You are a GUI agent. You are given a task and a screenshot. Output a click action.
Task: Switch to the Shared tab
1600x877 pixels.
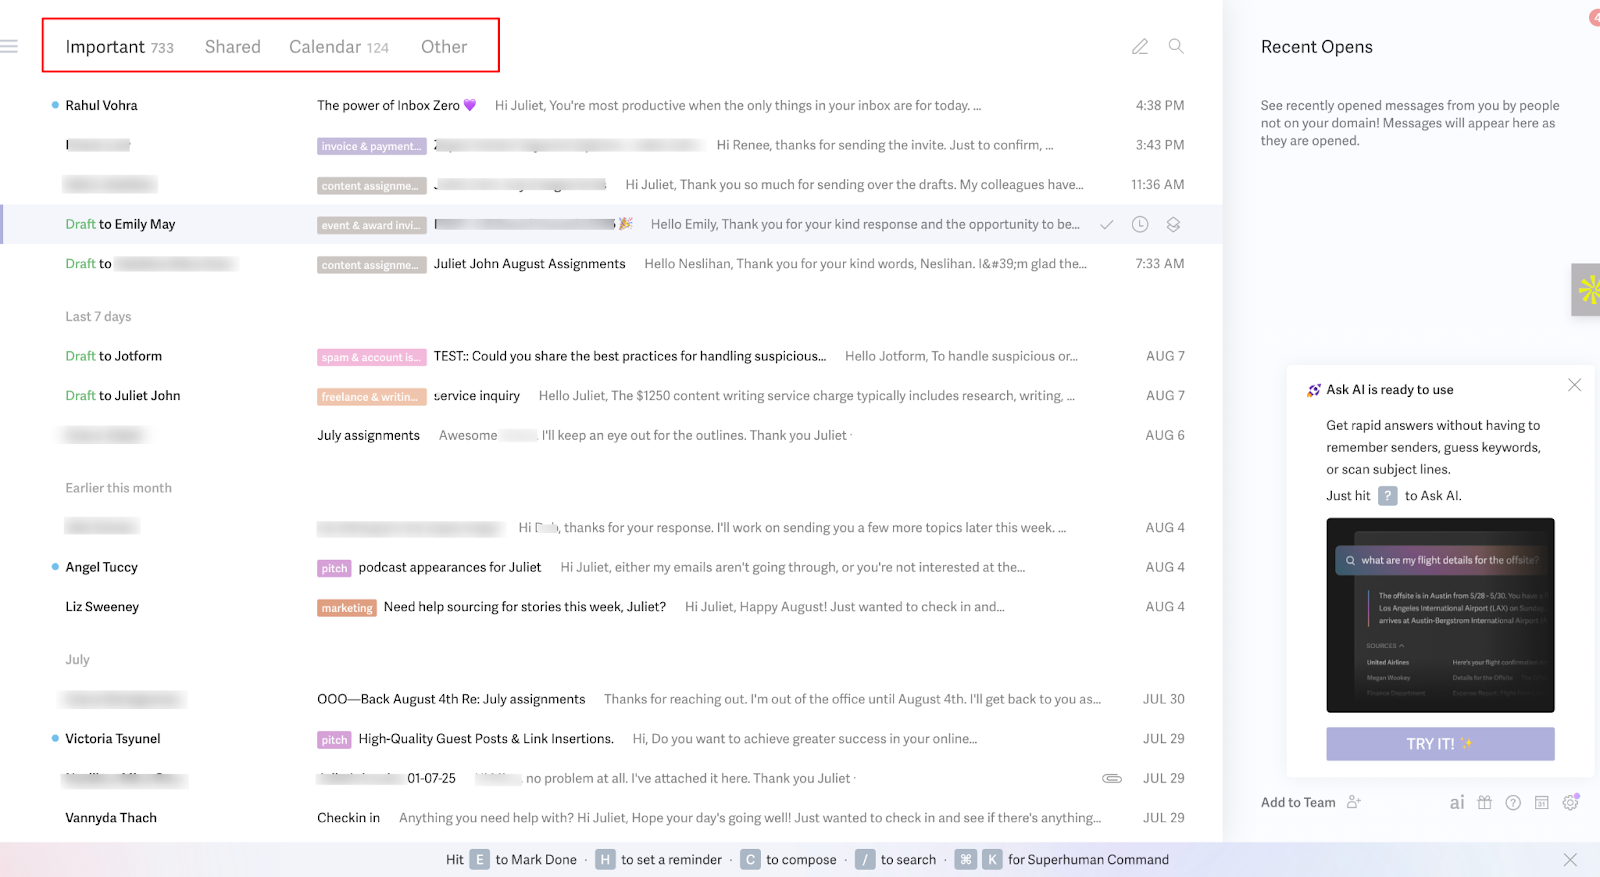(x=233, y=47)
